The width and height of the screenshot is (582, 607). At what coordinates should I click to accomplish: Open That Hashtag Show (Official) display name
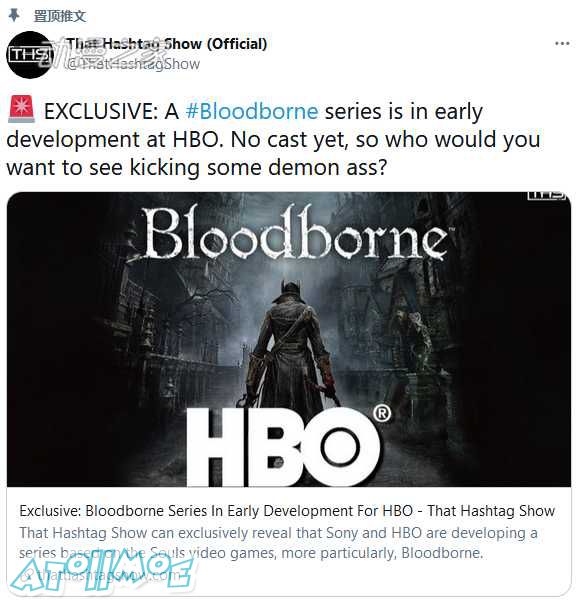pos(167,44)
